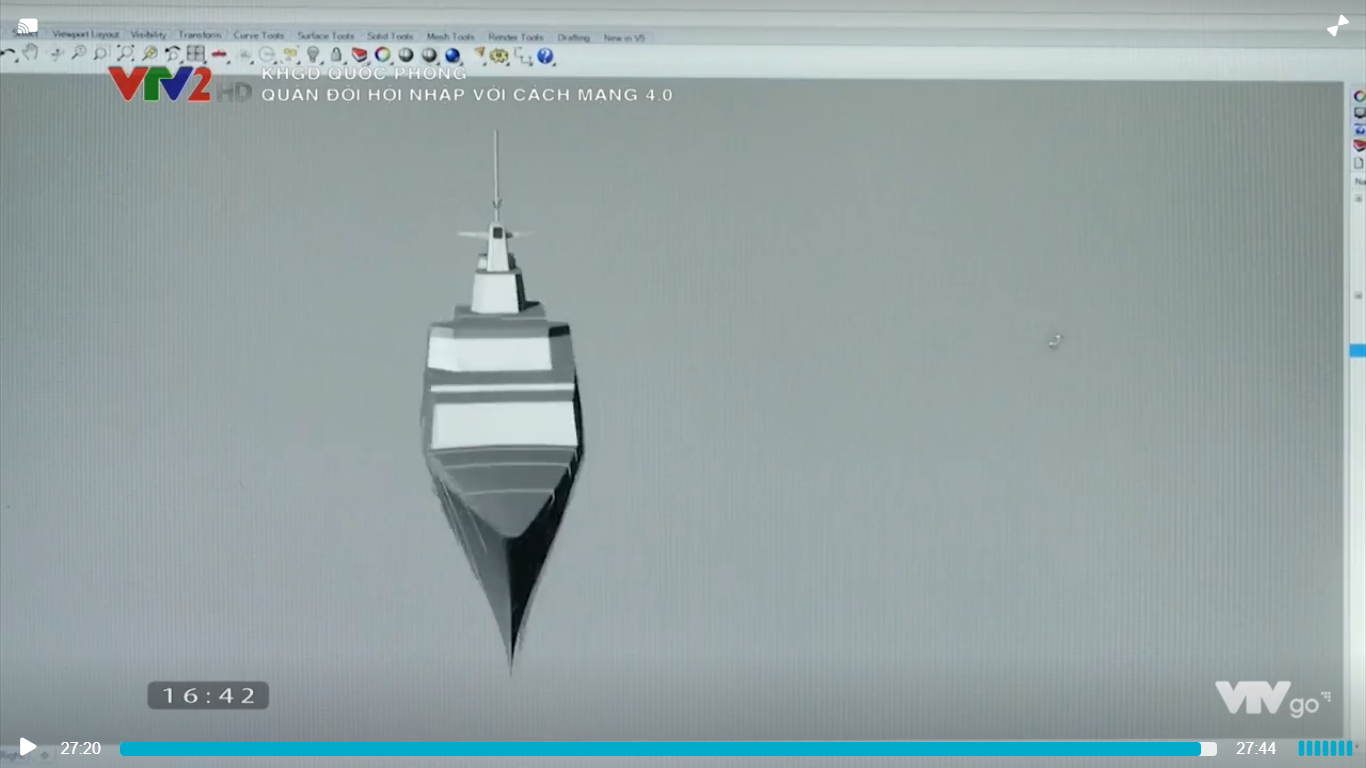Click the blue Help question mark icon
Screen dimensions: 1366x768
point(545,56)
